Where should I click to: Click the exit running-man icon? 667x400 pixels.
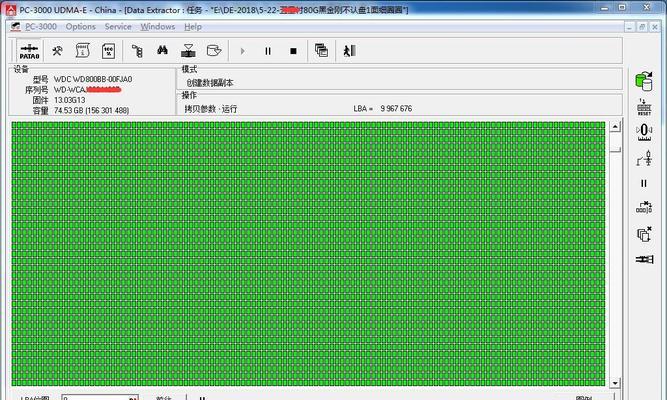point(349,51)
